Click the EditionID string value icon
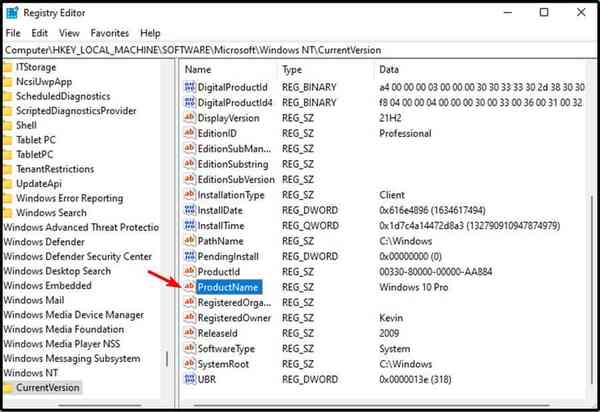600x412 pixels. (190, 133)
